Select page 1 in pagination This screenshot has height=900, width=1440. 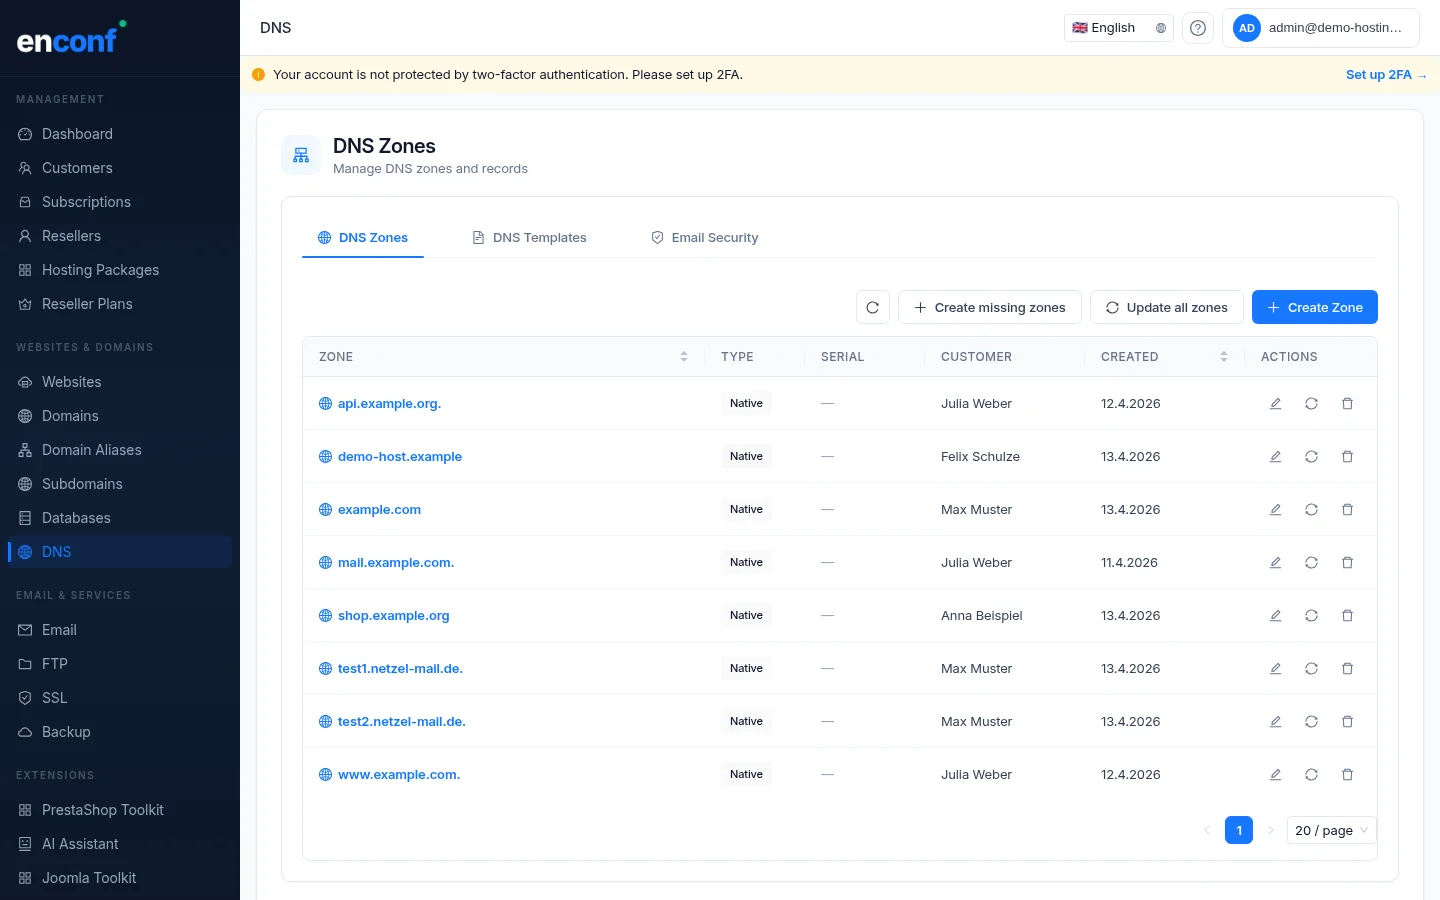pos(1239,830)
